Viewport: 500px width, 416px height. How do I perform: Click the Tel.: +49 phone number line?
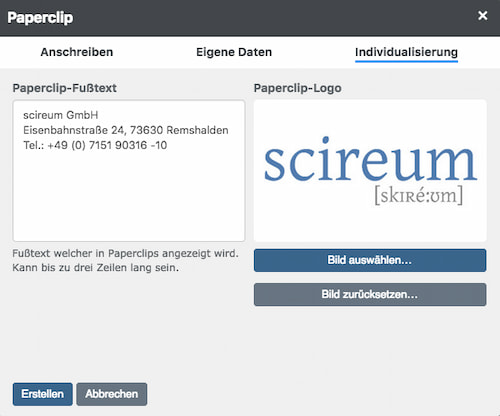pos(95,145)
